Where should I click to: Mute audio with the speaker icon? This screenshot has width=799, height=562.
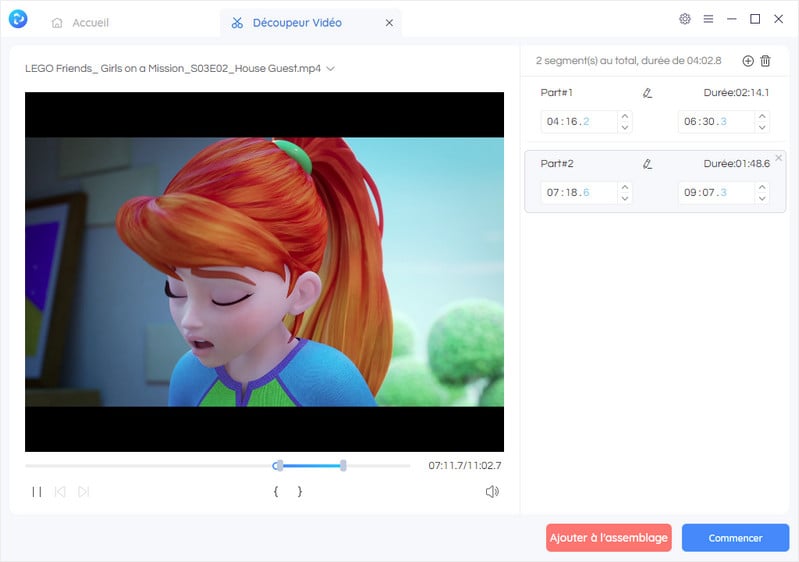point(492,492)
